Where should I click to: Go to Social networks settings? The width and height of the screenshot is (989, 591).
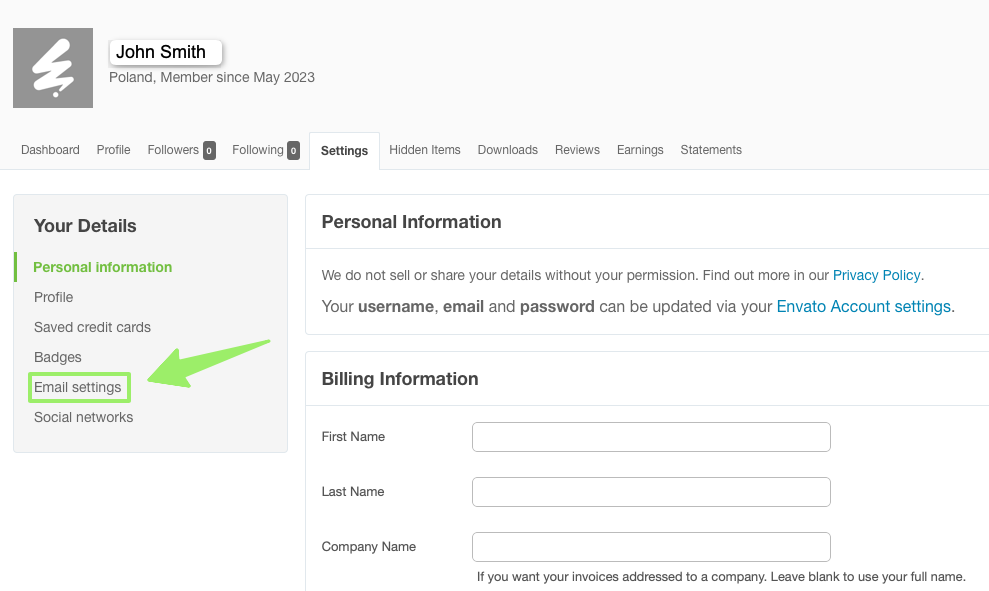point(83,417)
